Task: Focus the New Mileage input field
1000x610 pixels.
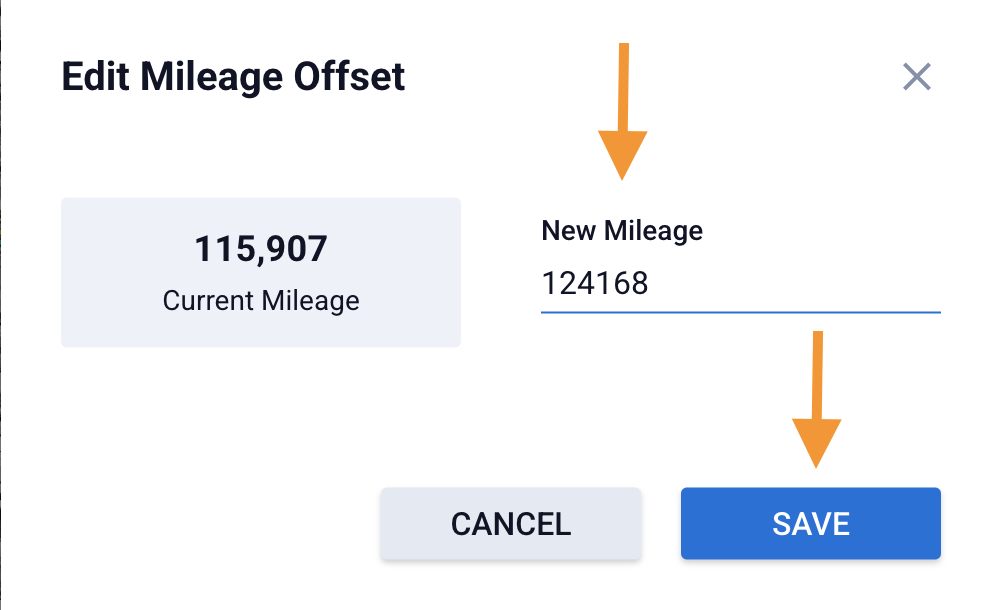Action: [x=740, y=284]
